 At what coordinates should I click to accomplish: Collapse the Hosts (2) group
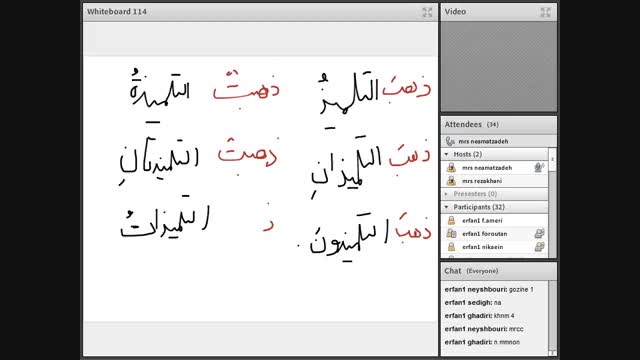(x=447, y=154)
